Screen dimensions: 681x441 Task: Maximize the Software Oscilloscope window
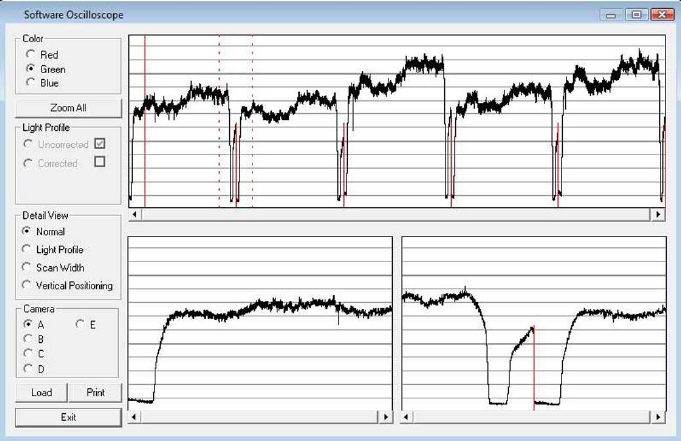pyautogui.click(x=636, y=15)
